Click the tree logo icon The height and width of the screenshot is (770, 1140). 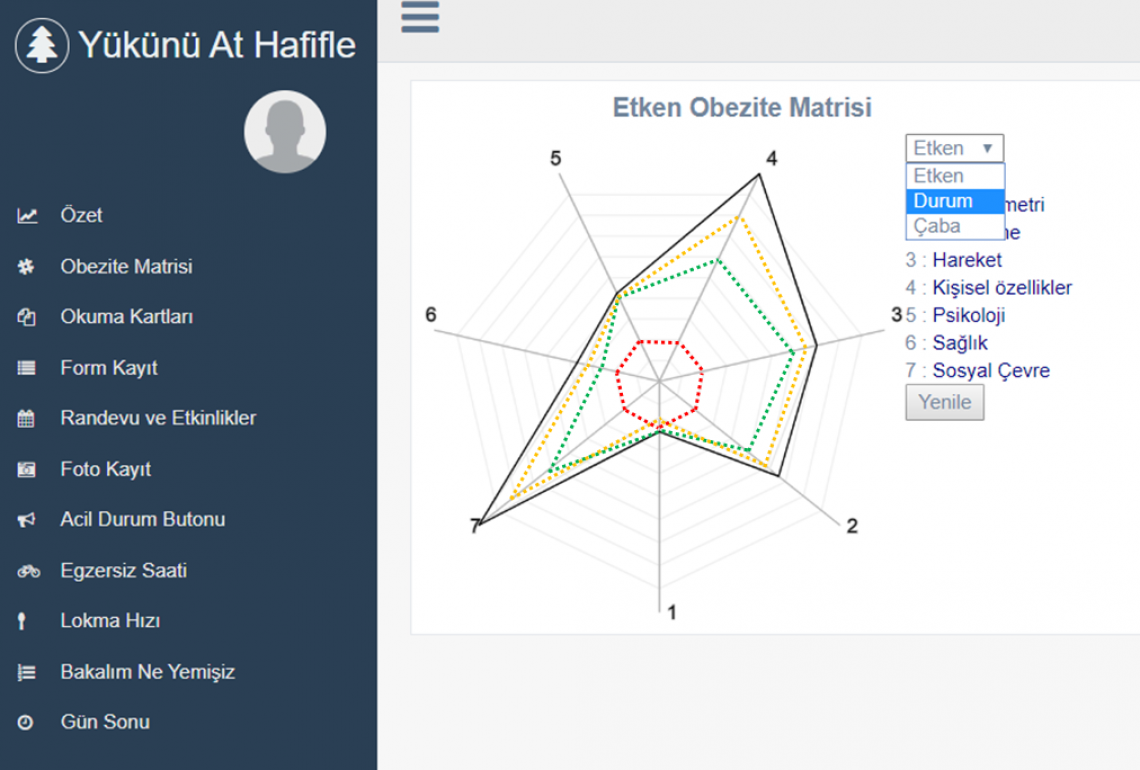pyautogui.click(x=42, y=45)
